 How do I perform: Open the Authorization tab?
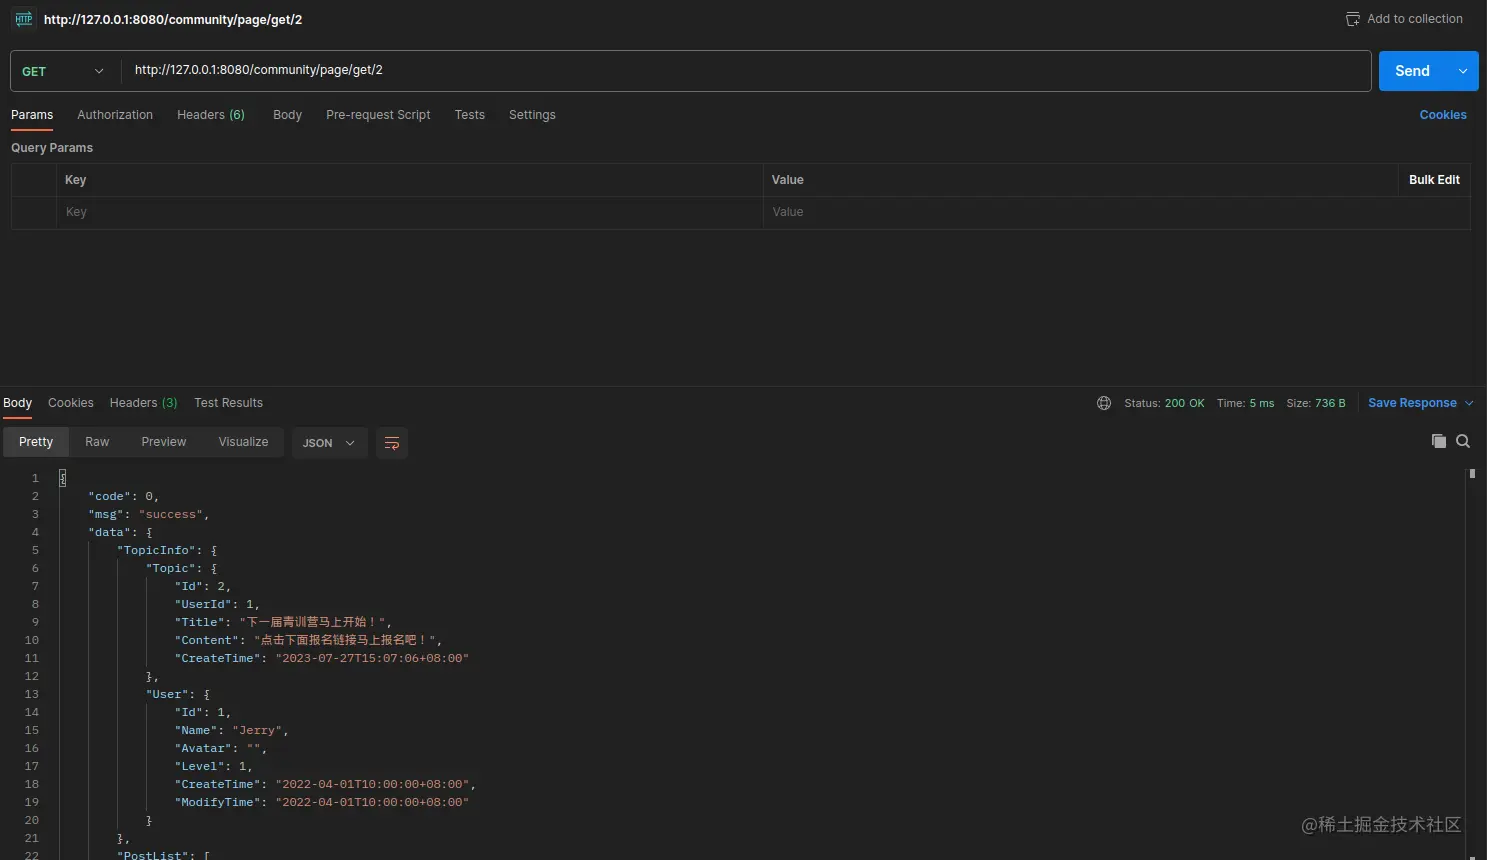(115, 115)
